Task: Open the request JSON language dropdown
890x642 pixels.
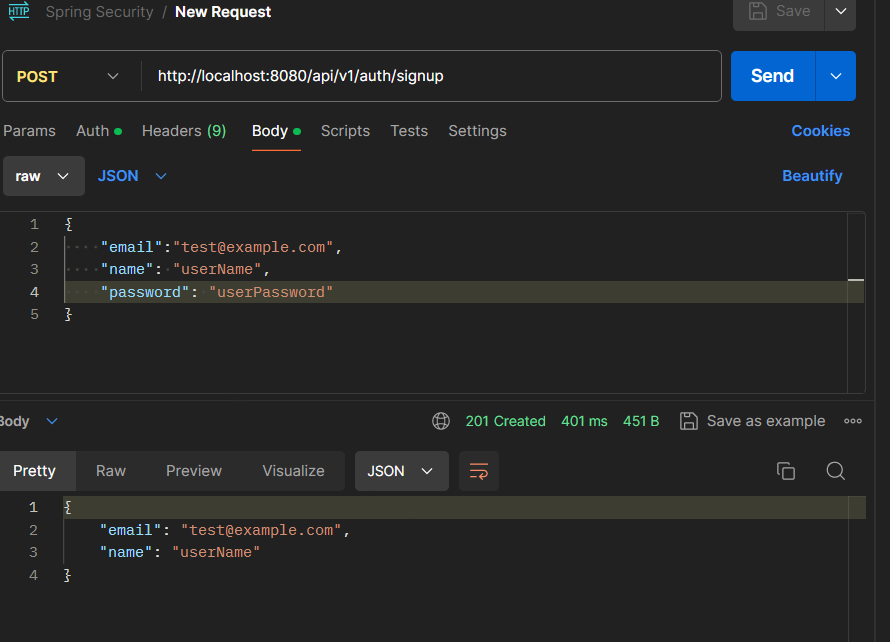Action: 132,176
